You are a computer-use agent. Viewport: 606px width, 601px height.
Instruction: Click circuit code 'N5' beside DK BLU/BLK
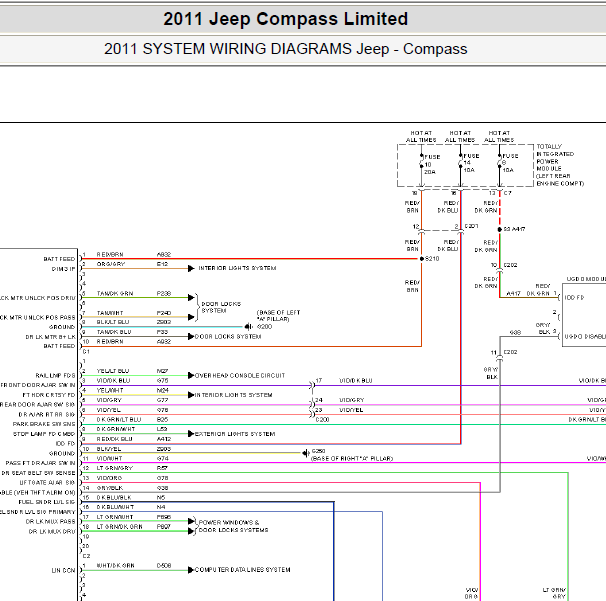pos(161,497)
